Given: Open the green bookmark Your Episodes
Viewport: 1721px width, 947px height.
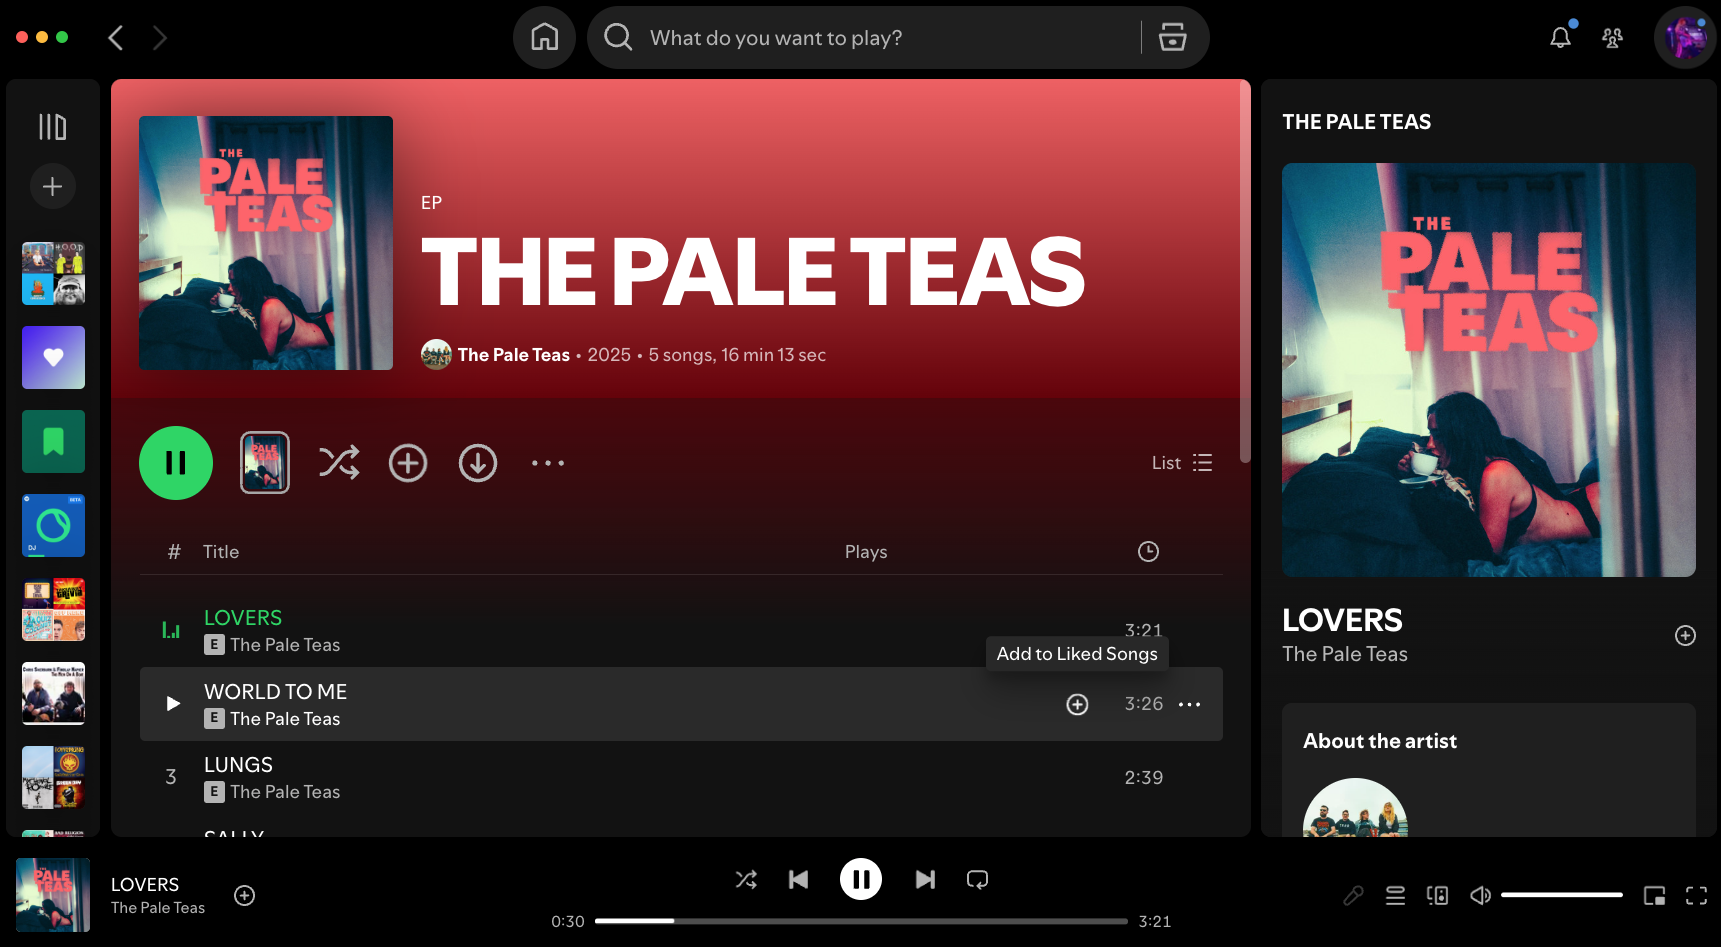Looking at the screenshot, I should [53, 441].
